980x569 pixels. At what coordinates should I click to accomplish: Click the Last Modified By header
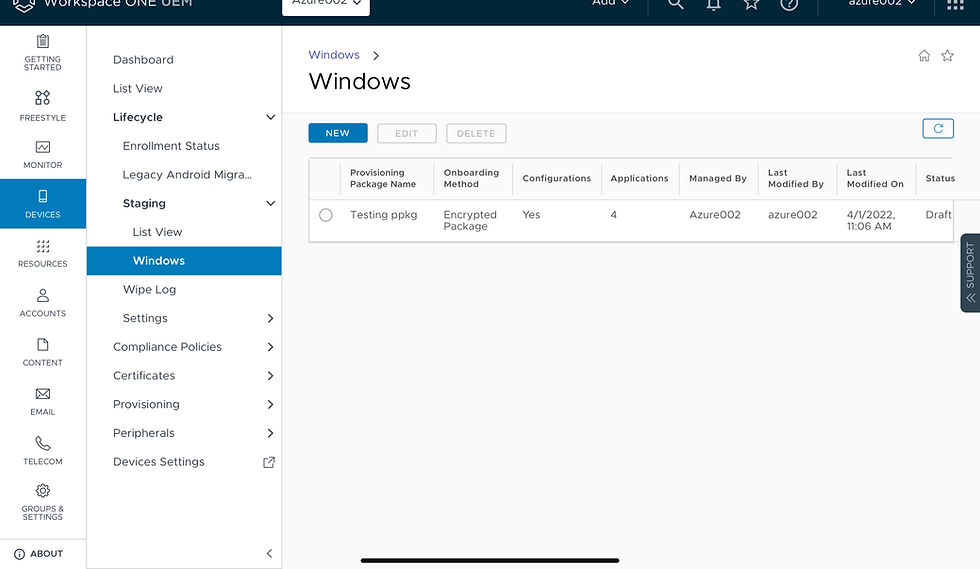click(x=796, y=178)
